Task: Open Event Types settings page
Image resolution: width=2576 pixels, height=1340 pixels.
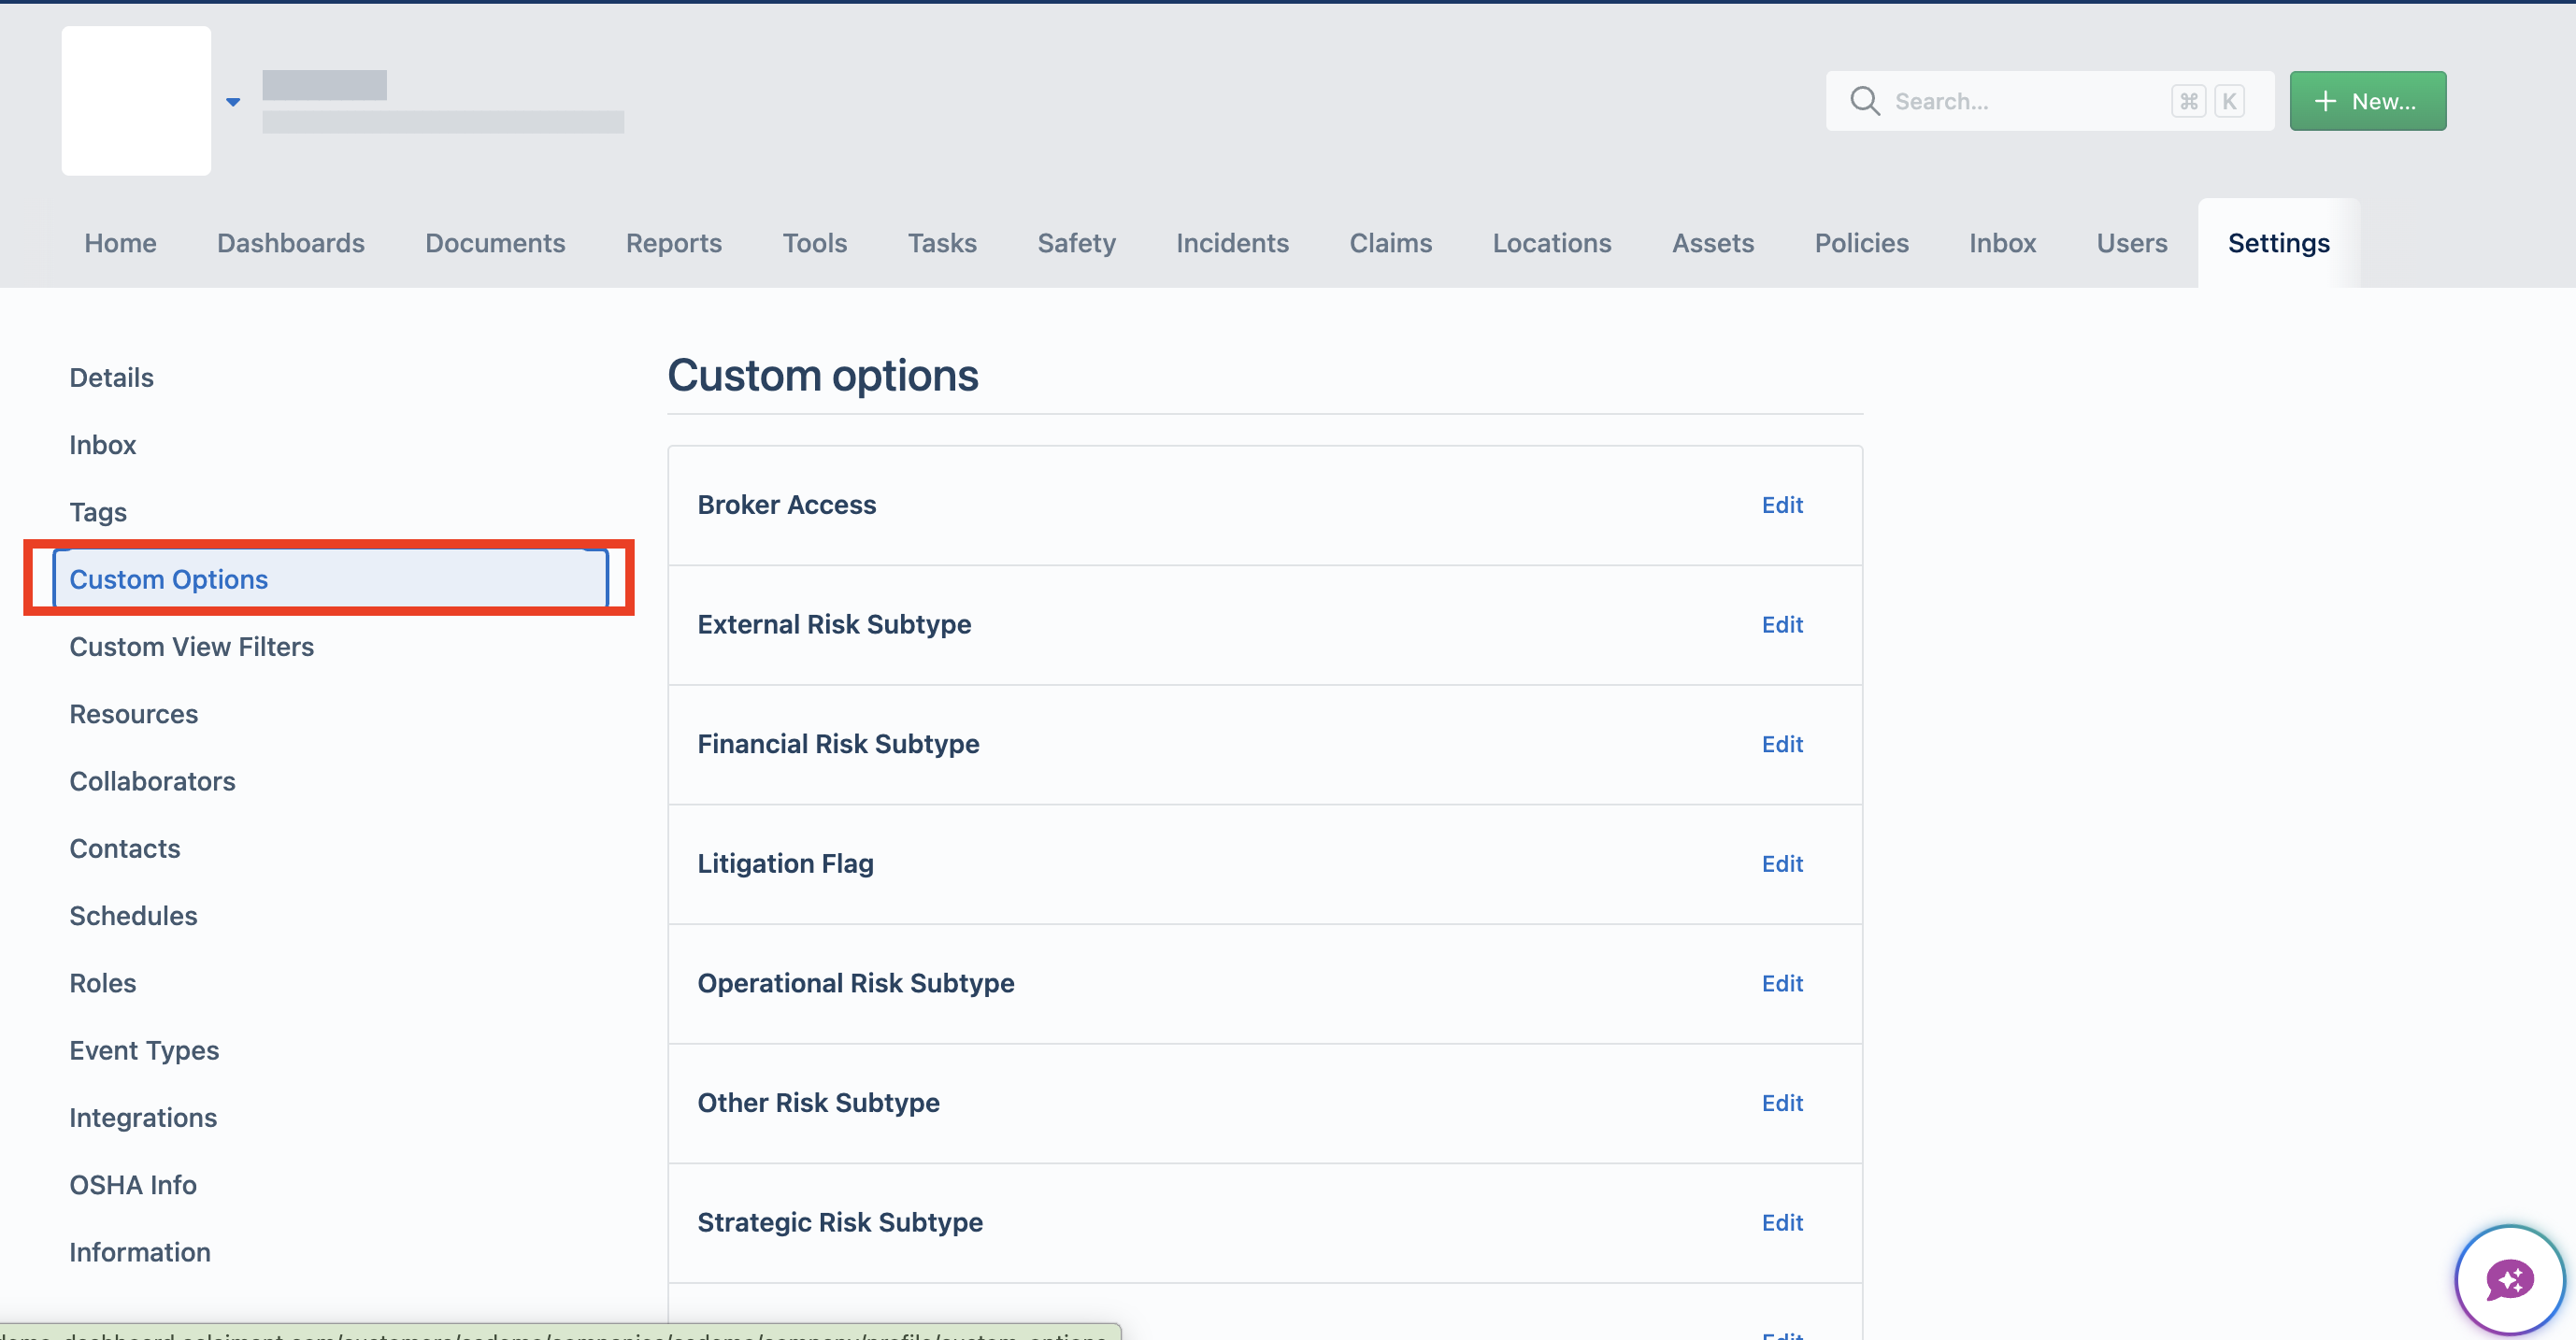Action: coord(144,1050)
